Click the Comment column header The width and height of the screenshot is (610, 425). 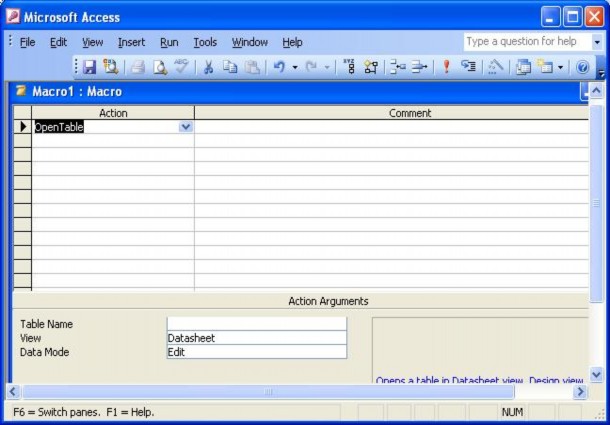[x=392, y=113]
